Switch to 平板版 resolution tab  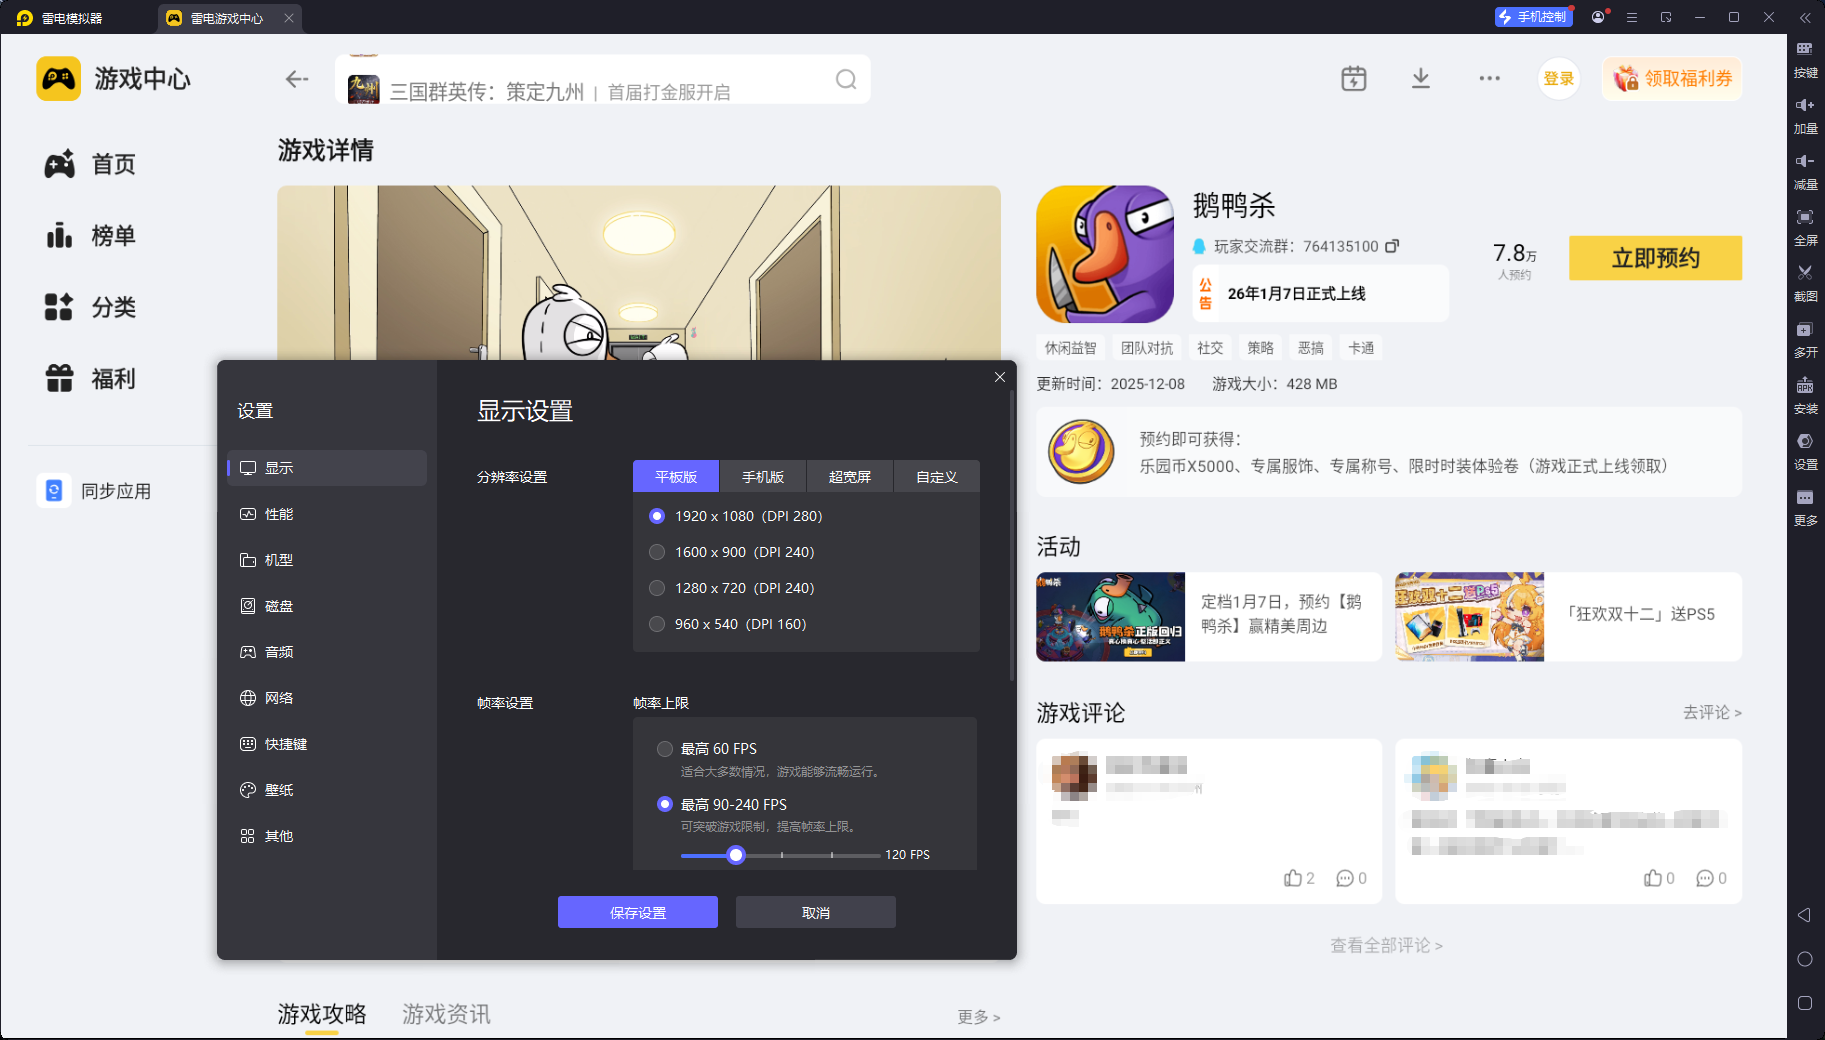click(676, 477)
